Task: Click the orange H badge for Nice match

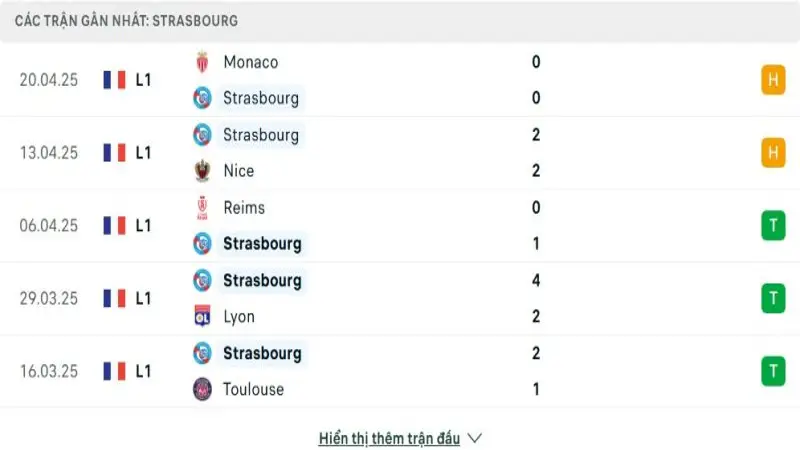Action: [x=773, y=153]
